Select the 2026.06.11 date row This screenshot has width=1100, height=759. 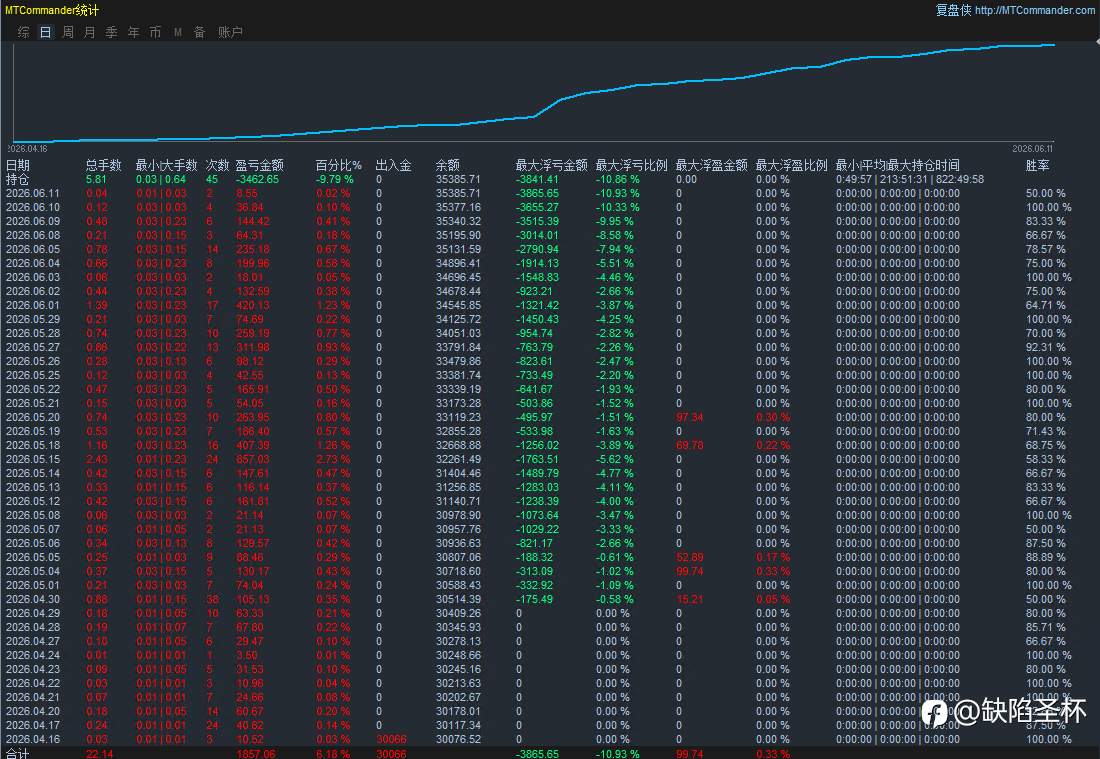point(33,194)
